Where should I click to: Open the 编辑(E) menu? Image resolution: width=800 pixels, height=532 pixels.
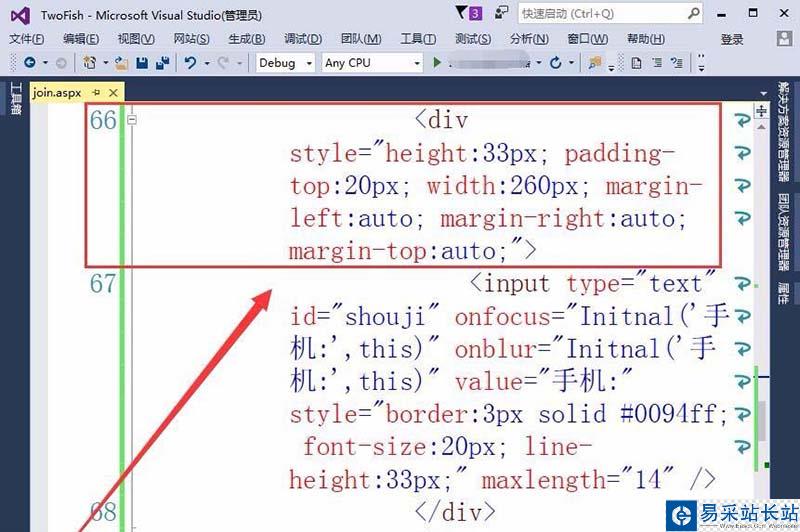coord(81,39)
